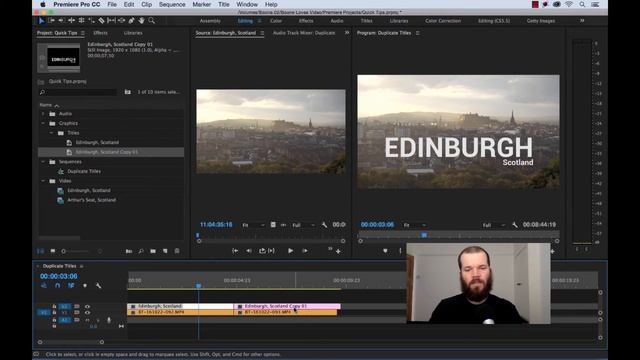
Task: Select the Ripple Edit tool
Action: [x=71, y=20]
